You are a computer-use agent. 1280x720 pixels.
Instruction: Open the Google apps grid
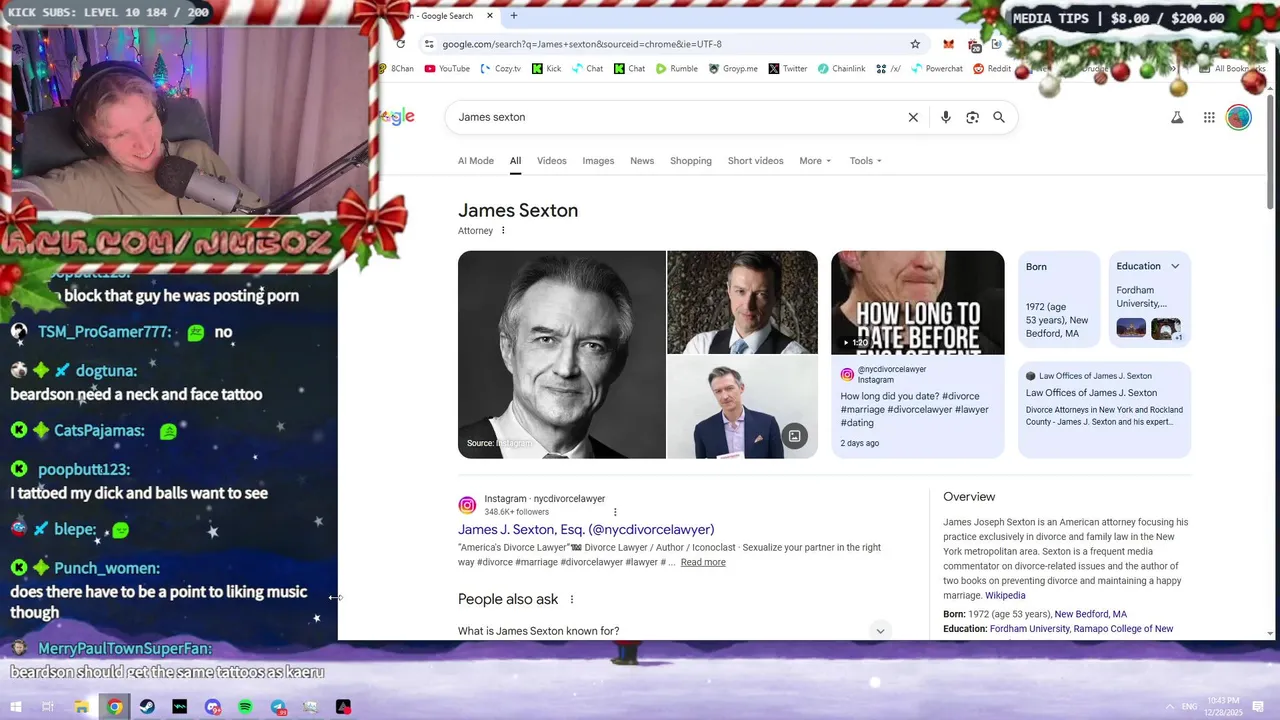[1209, 117]
